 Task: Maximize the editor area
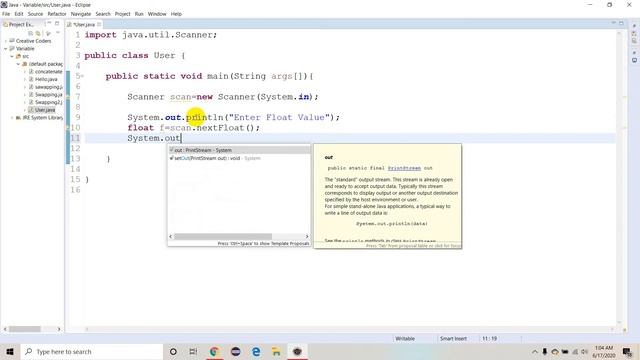[x=621, y=23]
